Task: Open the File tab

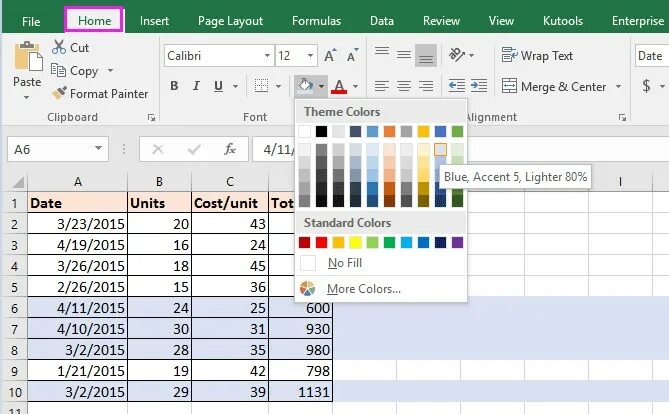Action: (x=31, y=21)
